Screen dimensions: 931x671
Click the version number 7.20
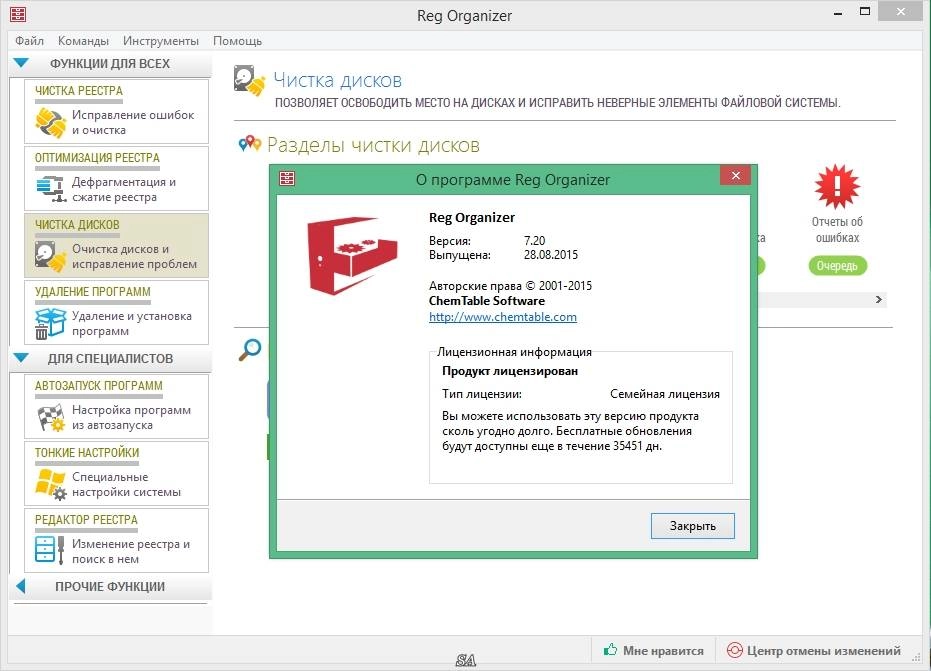click(534, 240)
